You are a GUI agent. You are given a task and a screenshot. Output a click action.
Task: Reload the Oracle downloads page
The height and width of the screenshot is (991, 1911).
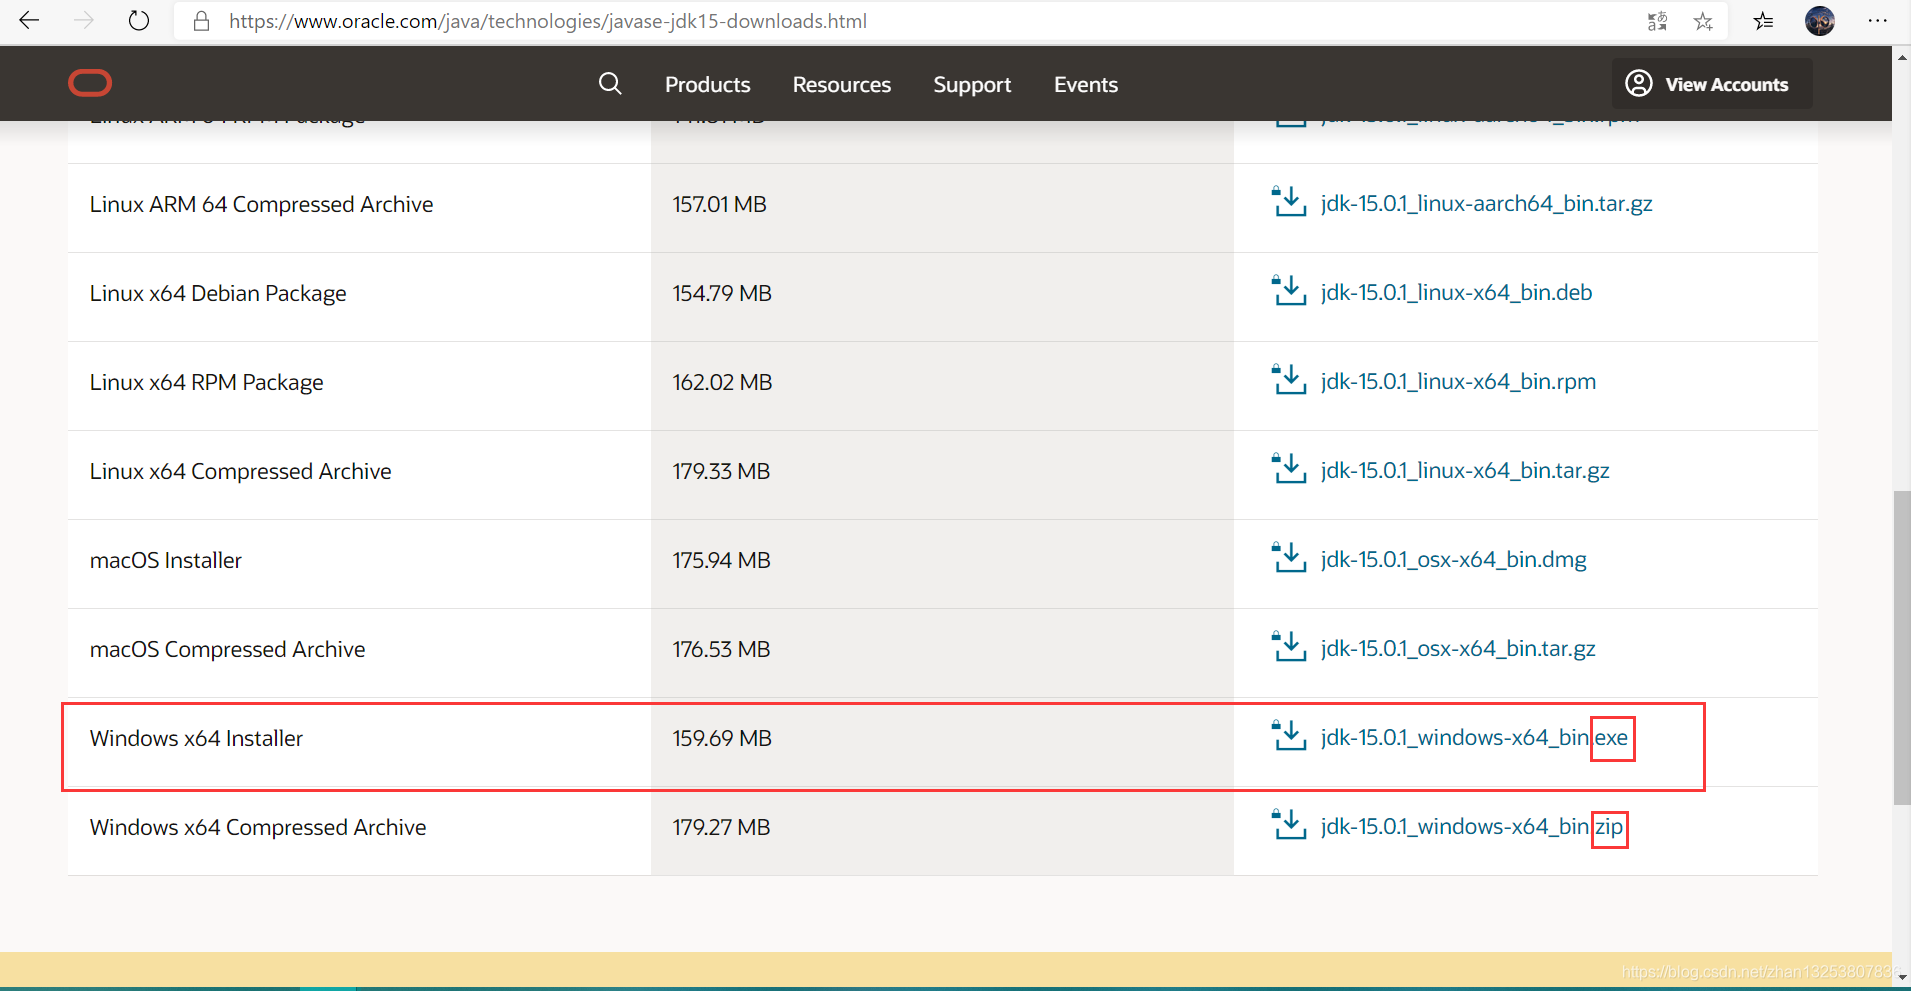pyautogui.click(x=139, y=21)
